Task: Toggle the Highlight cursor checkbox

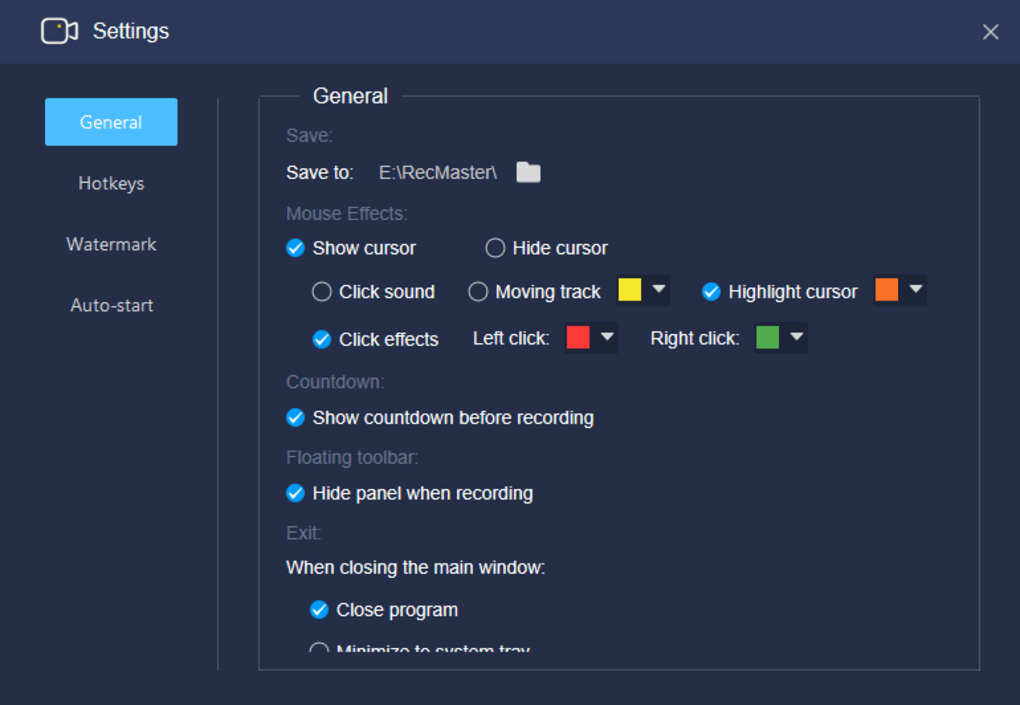Action: (711, 292)
